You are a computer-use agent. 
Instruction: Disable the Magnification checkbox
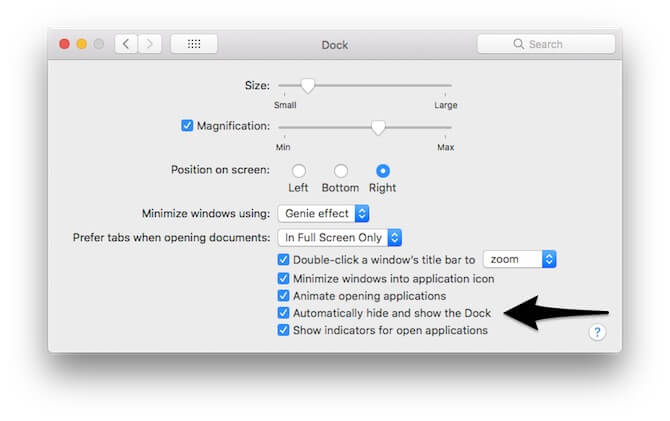187,126
